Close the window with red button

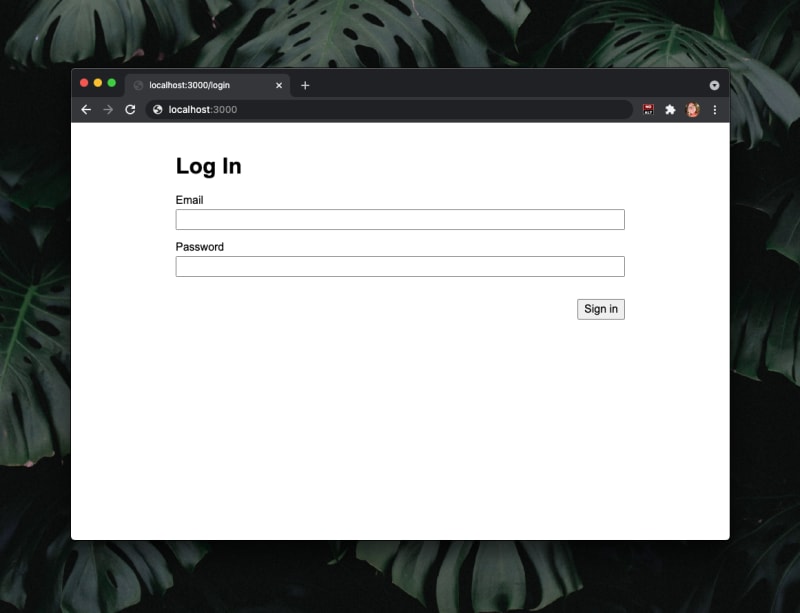pyautogui.click(x=84, y=83)
